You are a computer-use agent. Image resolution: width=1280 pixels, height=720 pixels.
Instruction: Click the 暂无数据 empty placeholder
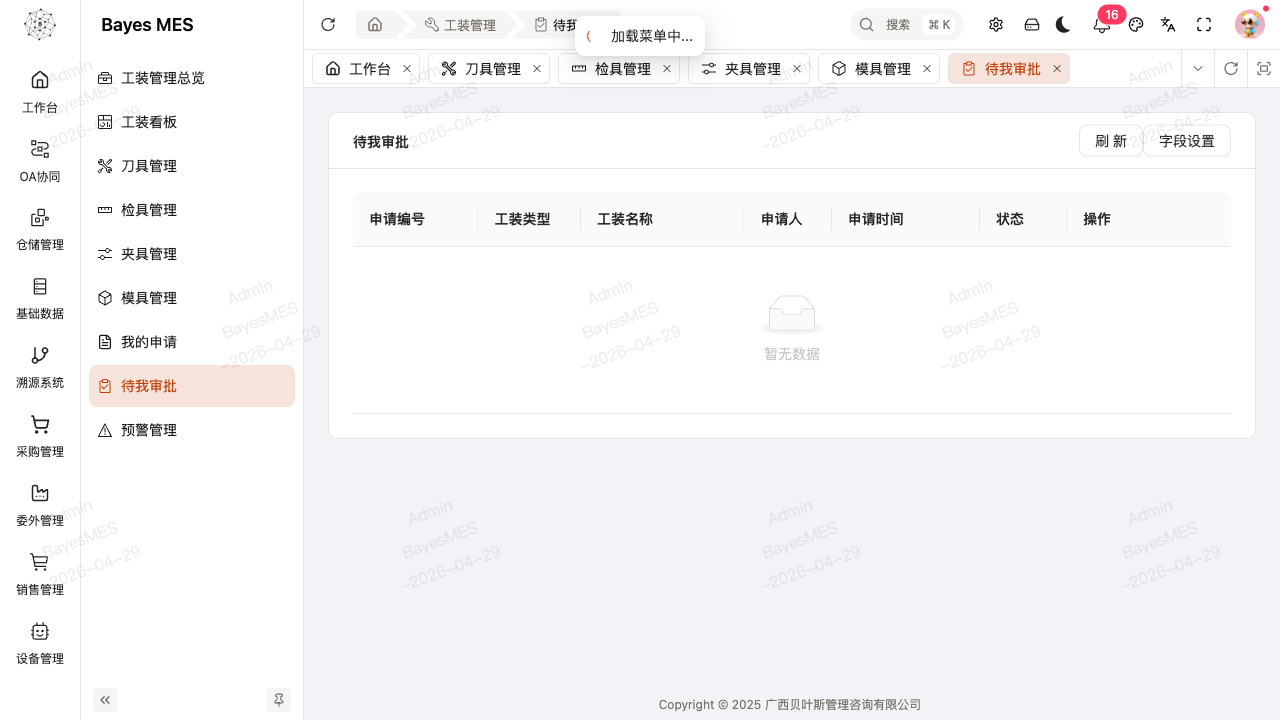[792, 328]
